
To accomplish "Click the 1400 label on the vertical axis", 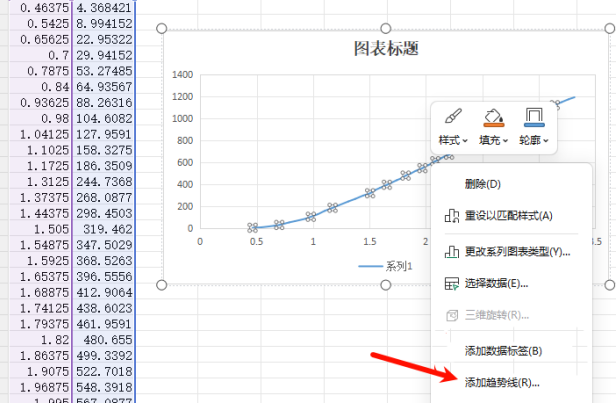I will pyautogui.click(x=180, y=75).
